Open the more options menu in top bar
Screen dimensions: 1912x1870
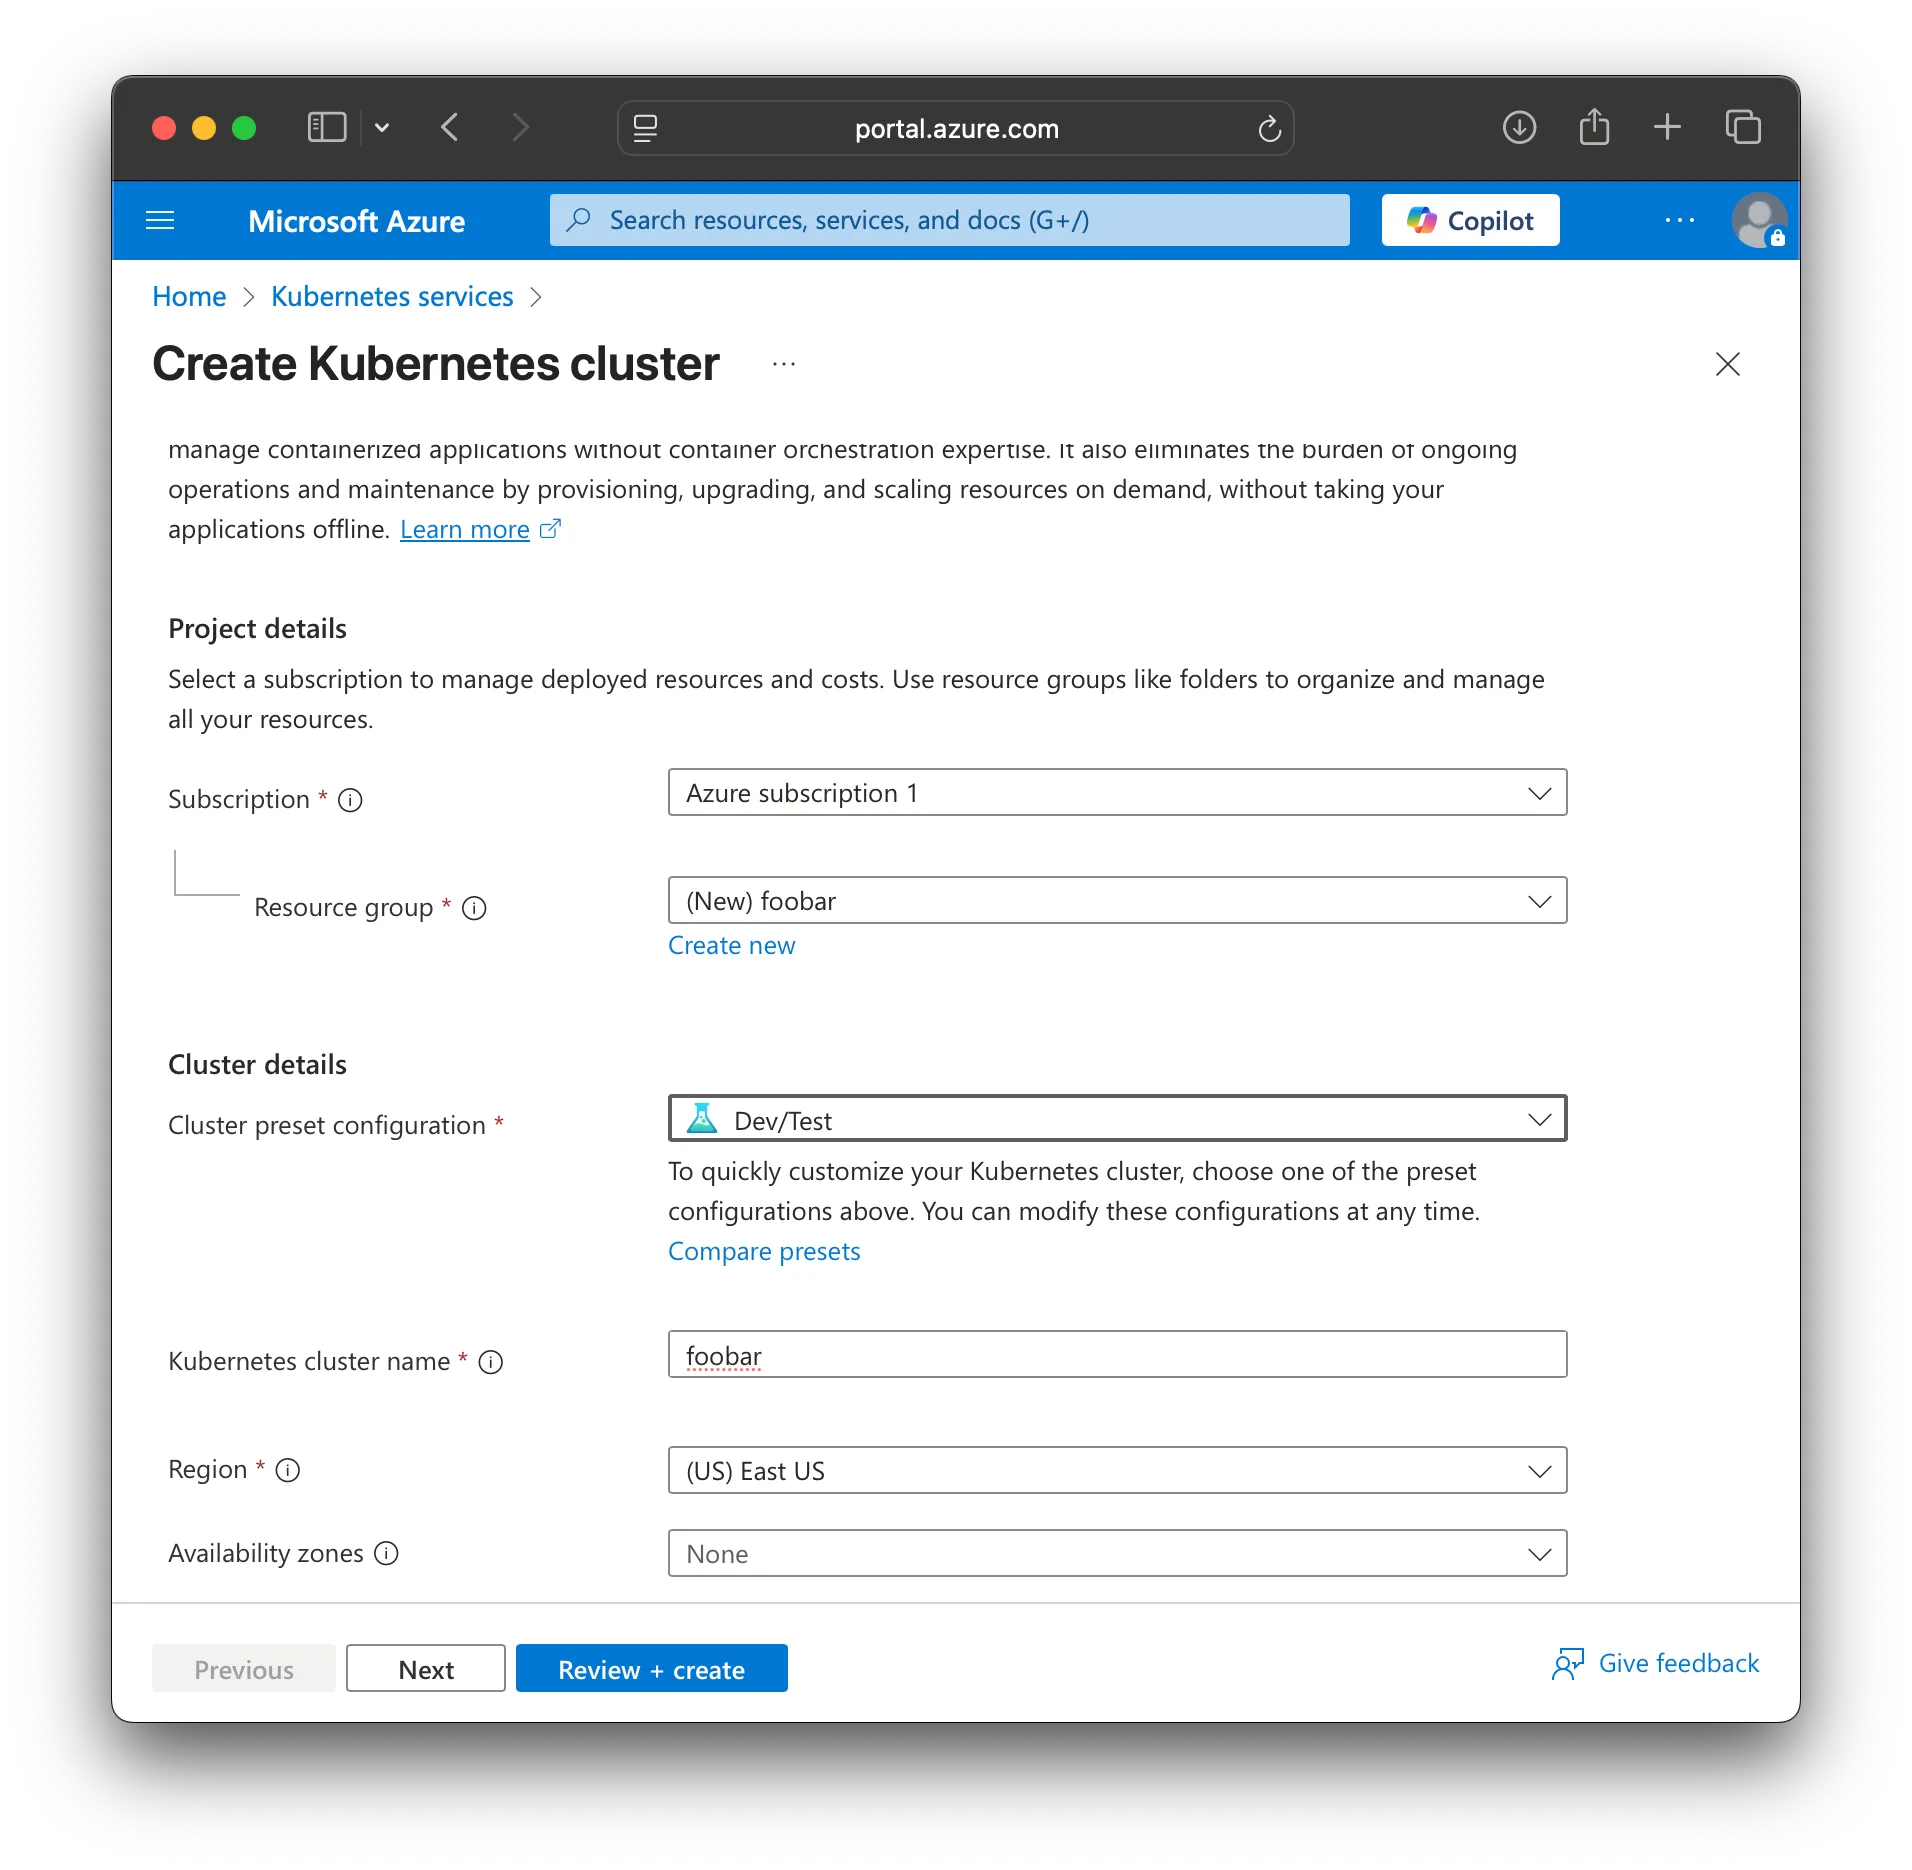click(1680, 220)
